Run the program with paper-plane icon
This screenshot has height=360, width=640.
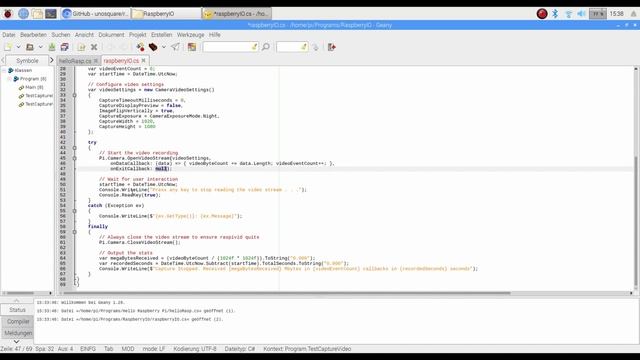click(x=175, y=47)
